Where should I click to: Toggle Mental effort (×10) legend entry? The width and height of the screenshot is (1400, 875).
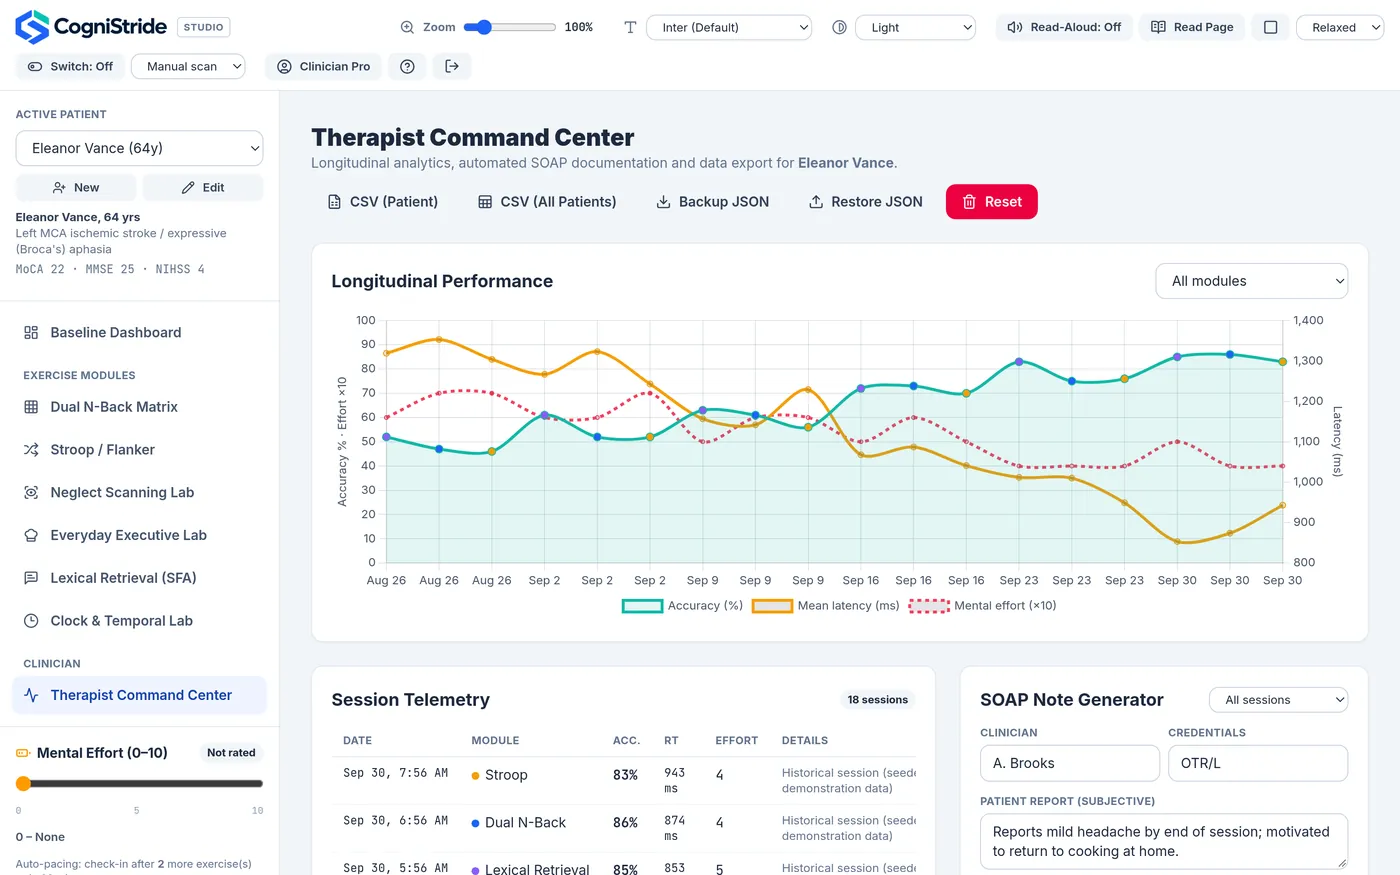(x=982, y=605)
